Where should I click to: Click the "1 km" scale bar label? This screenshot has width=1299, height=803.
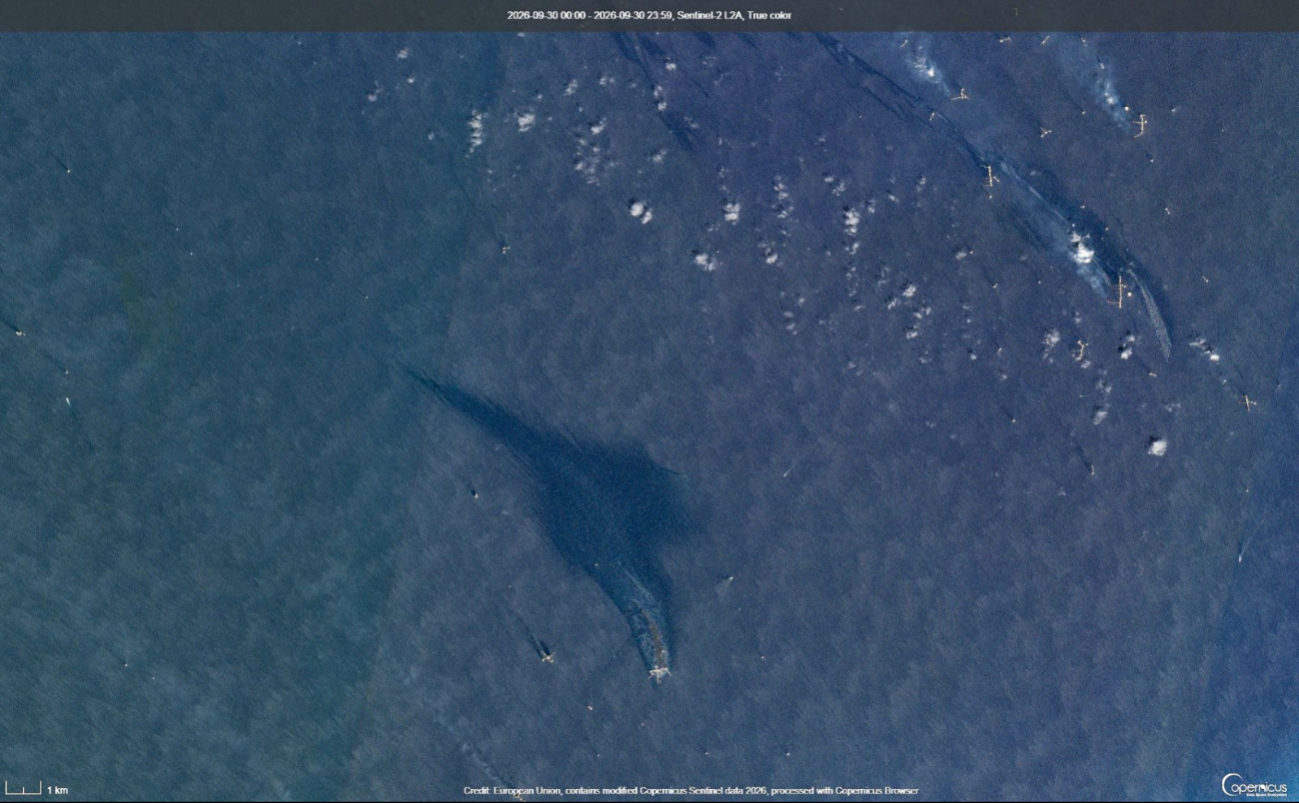(x=57, y=790)
